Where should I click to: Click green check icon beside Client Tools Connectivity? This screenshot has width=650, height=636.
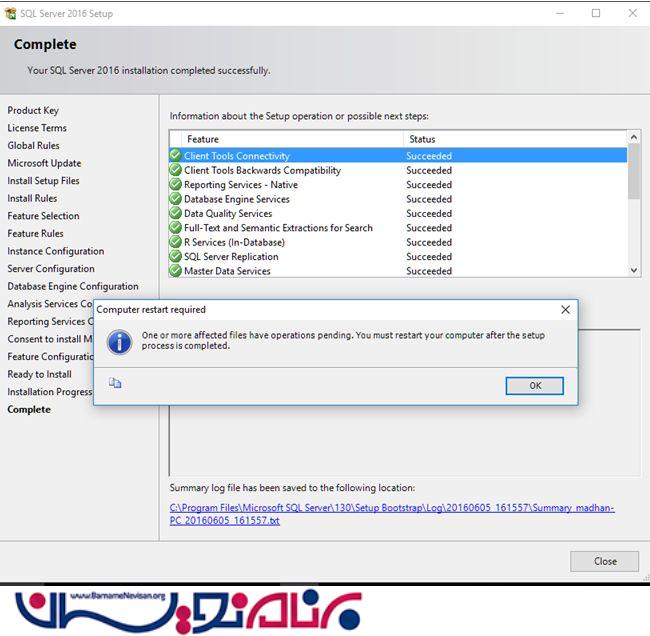[x=176, y=156]
